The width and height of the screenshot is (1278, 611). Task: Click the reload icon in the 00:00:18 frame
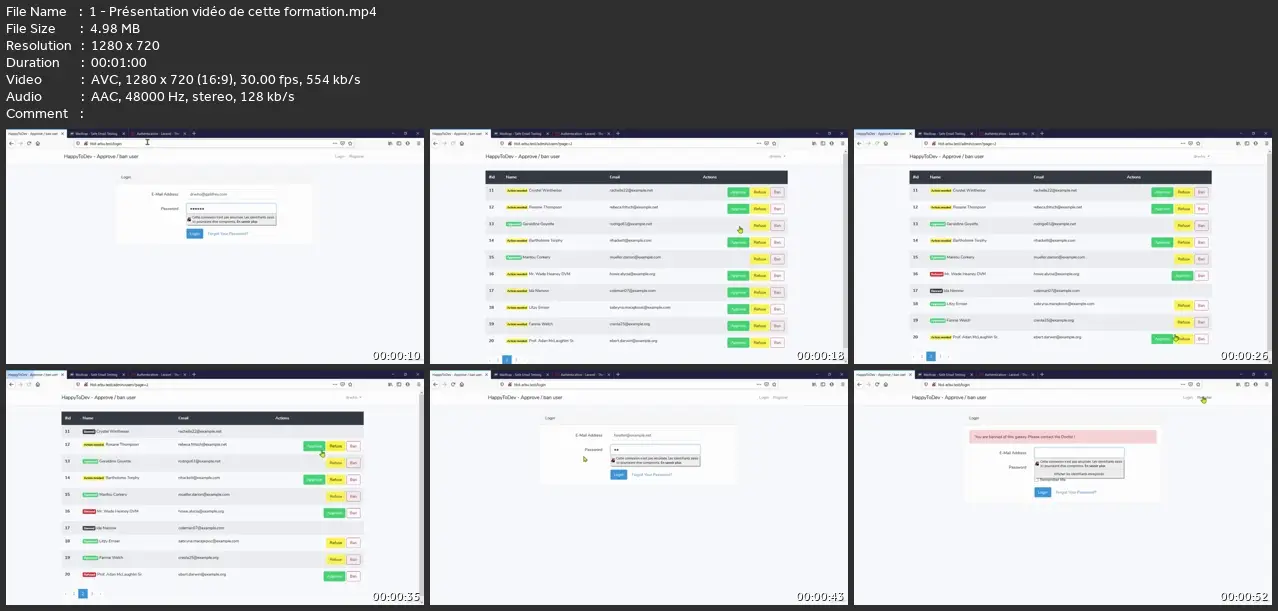click(453, 143)
